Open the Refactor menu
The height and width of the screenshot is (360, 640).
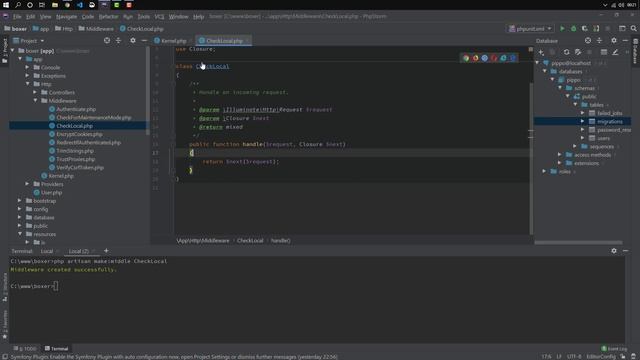(108, 17)
